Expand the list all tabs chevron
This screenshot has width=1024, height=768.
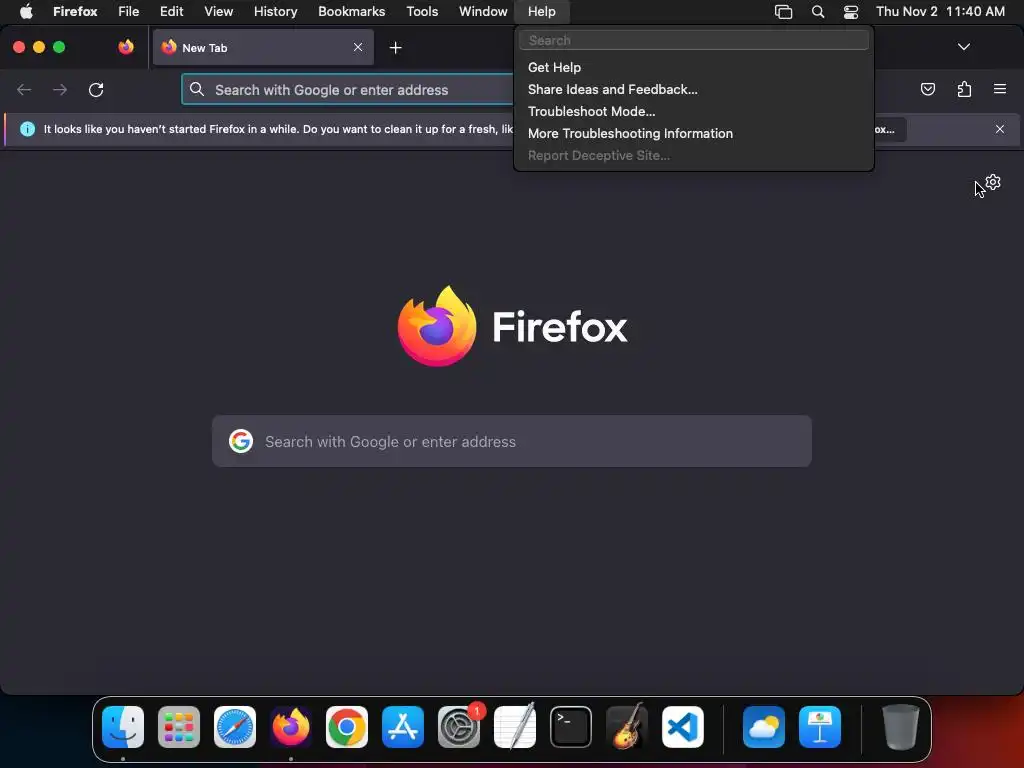(x=964, y=47)
